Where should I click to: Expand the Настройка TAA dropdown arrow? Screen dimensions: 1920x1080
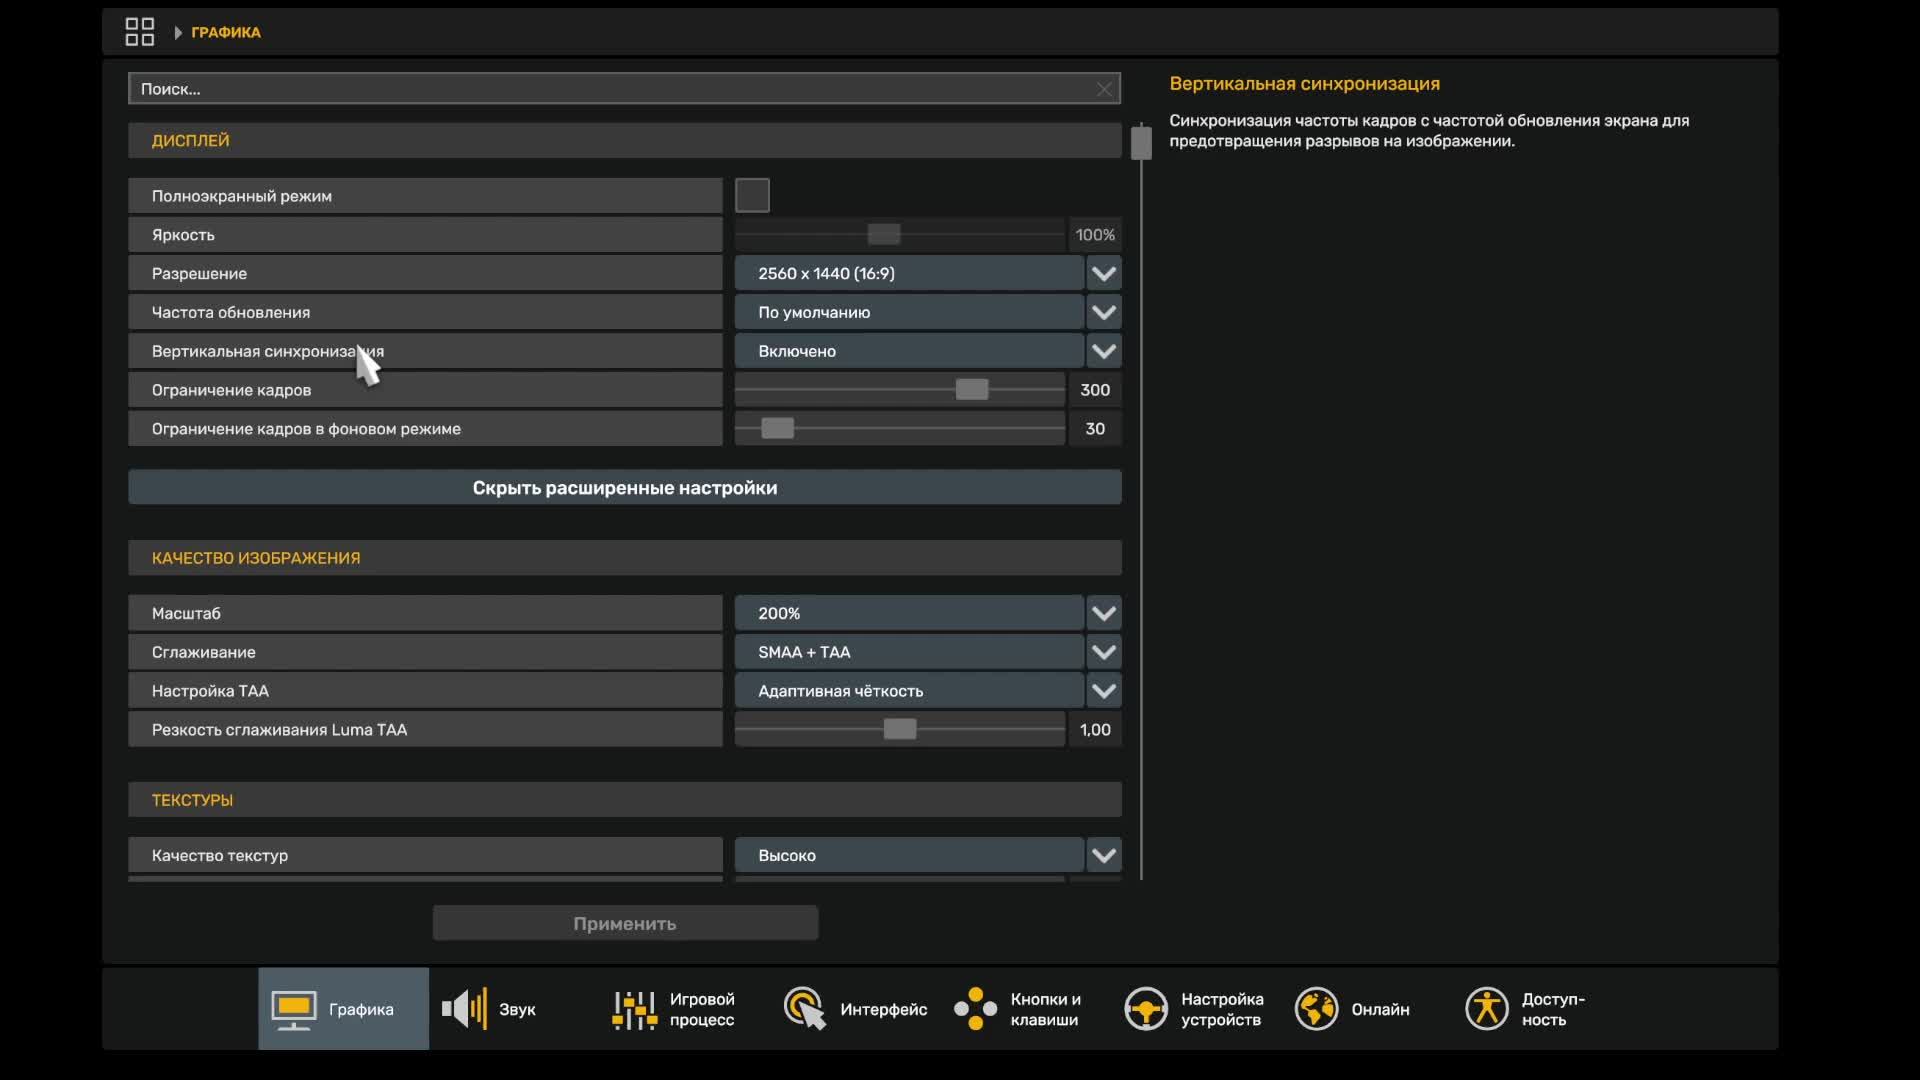click(x=1104, y=691)
